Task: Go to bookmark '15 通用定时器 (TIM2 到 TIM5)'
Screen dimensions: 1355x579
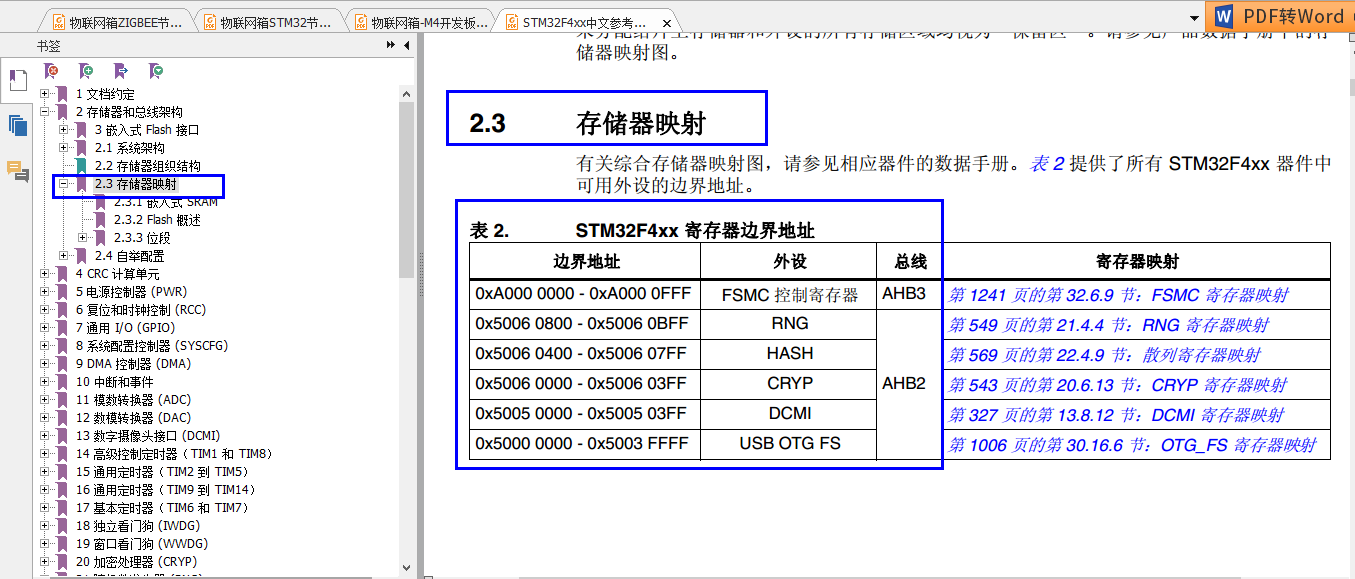Action: (x=164, y=471)
